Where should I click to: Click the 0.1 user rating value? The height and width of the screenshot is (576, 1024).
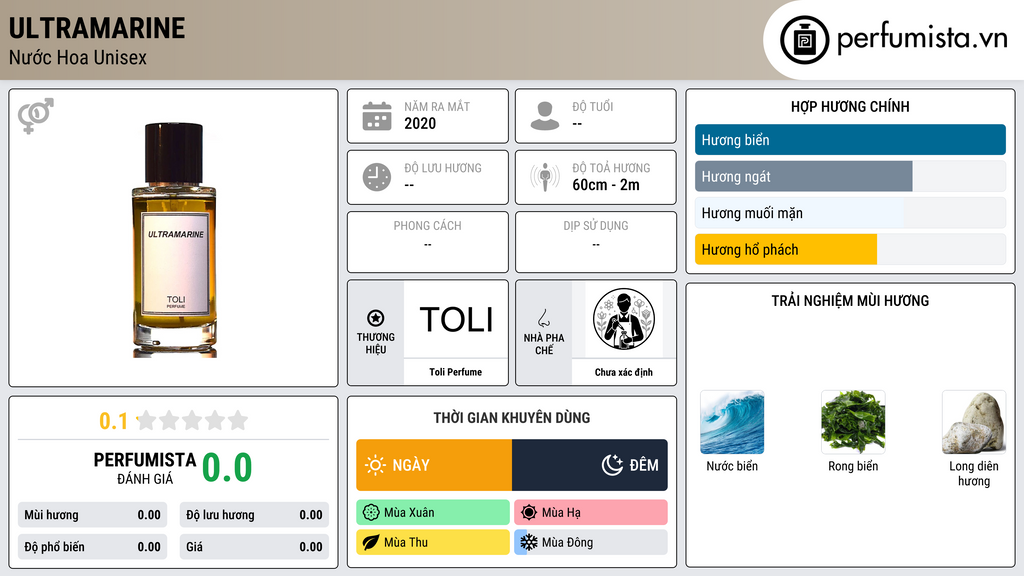pos(113,421)
